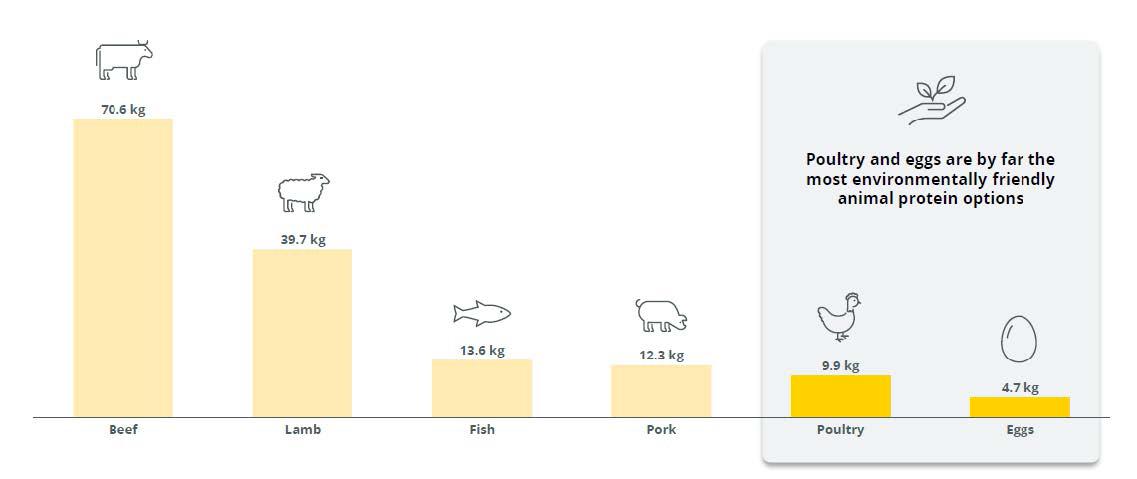Select the pig icon above Pork bar
Screen dimensions: 1137x479
point(661,315)
